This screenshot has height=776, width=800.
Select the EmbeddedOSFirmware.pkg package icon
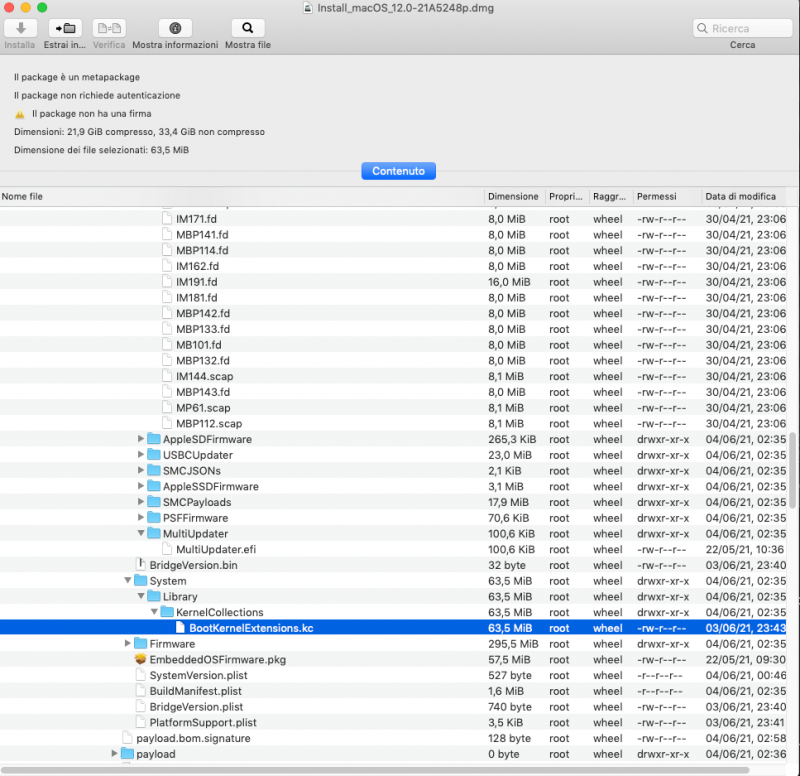point(140,660)
